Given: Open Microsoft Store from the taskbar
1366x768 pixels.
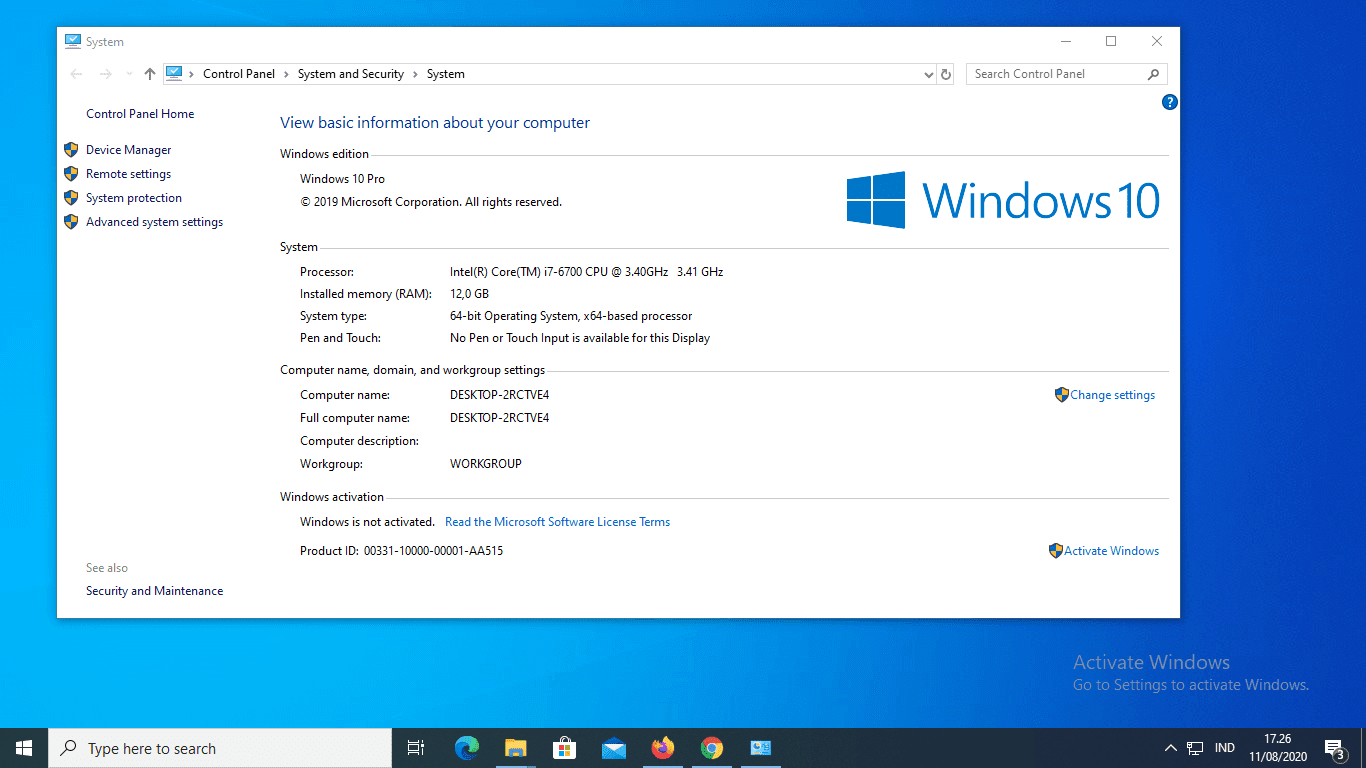Looking at the screenshot, I should coord(565,748).
